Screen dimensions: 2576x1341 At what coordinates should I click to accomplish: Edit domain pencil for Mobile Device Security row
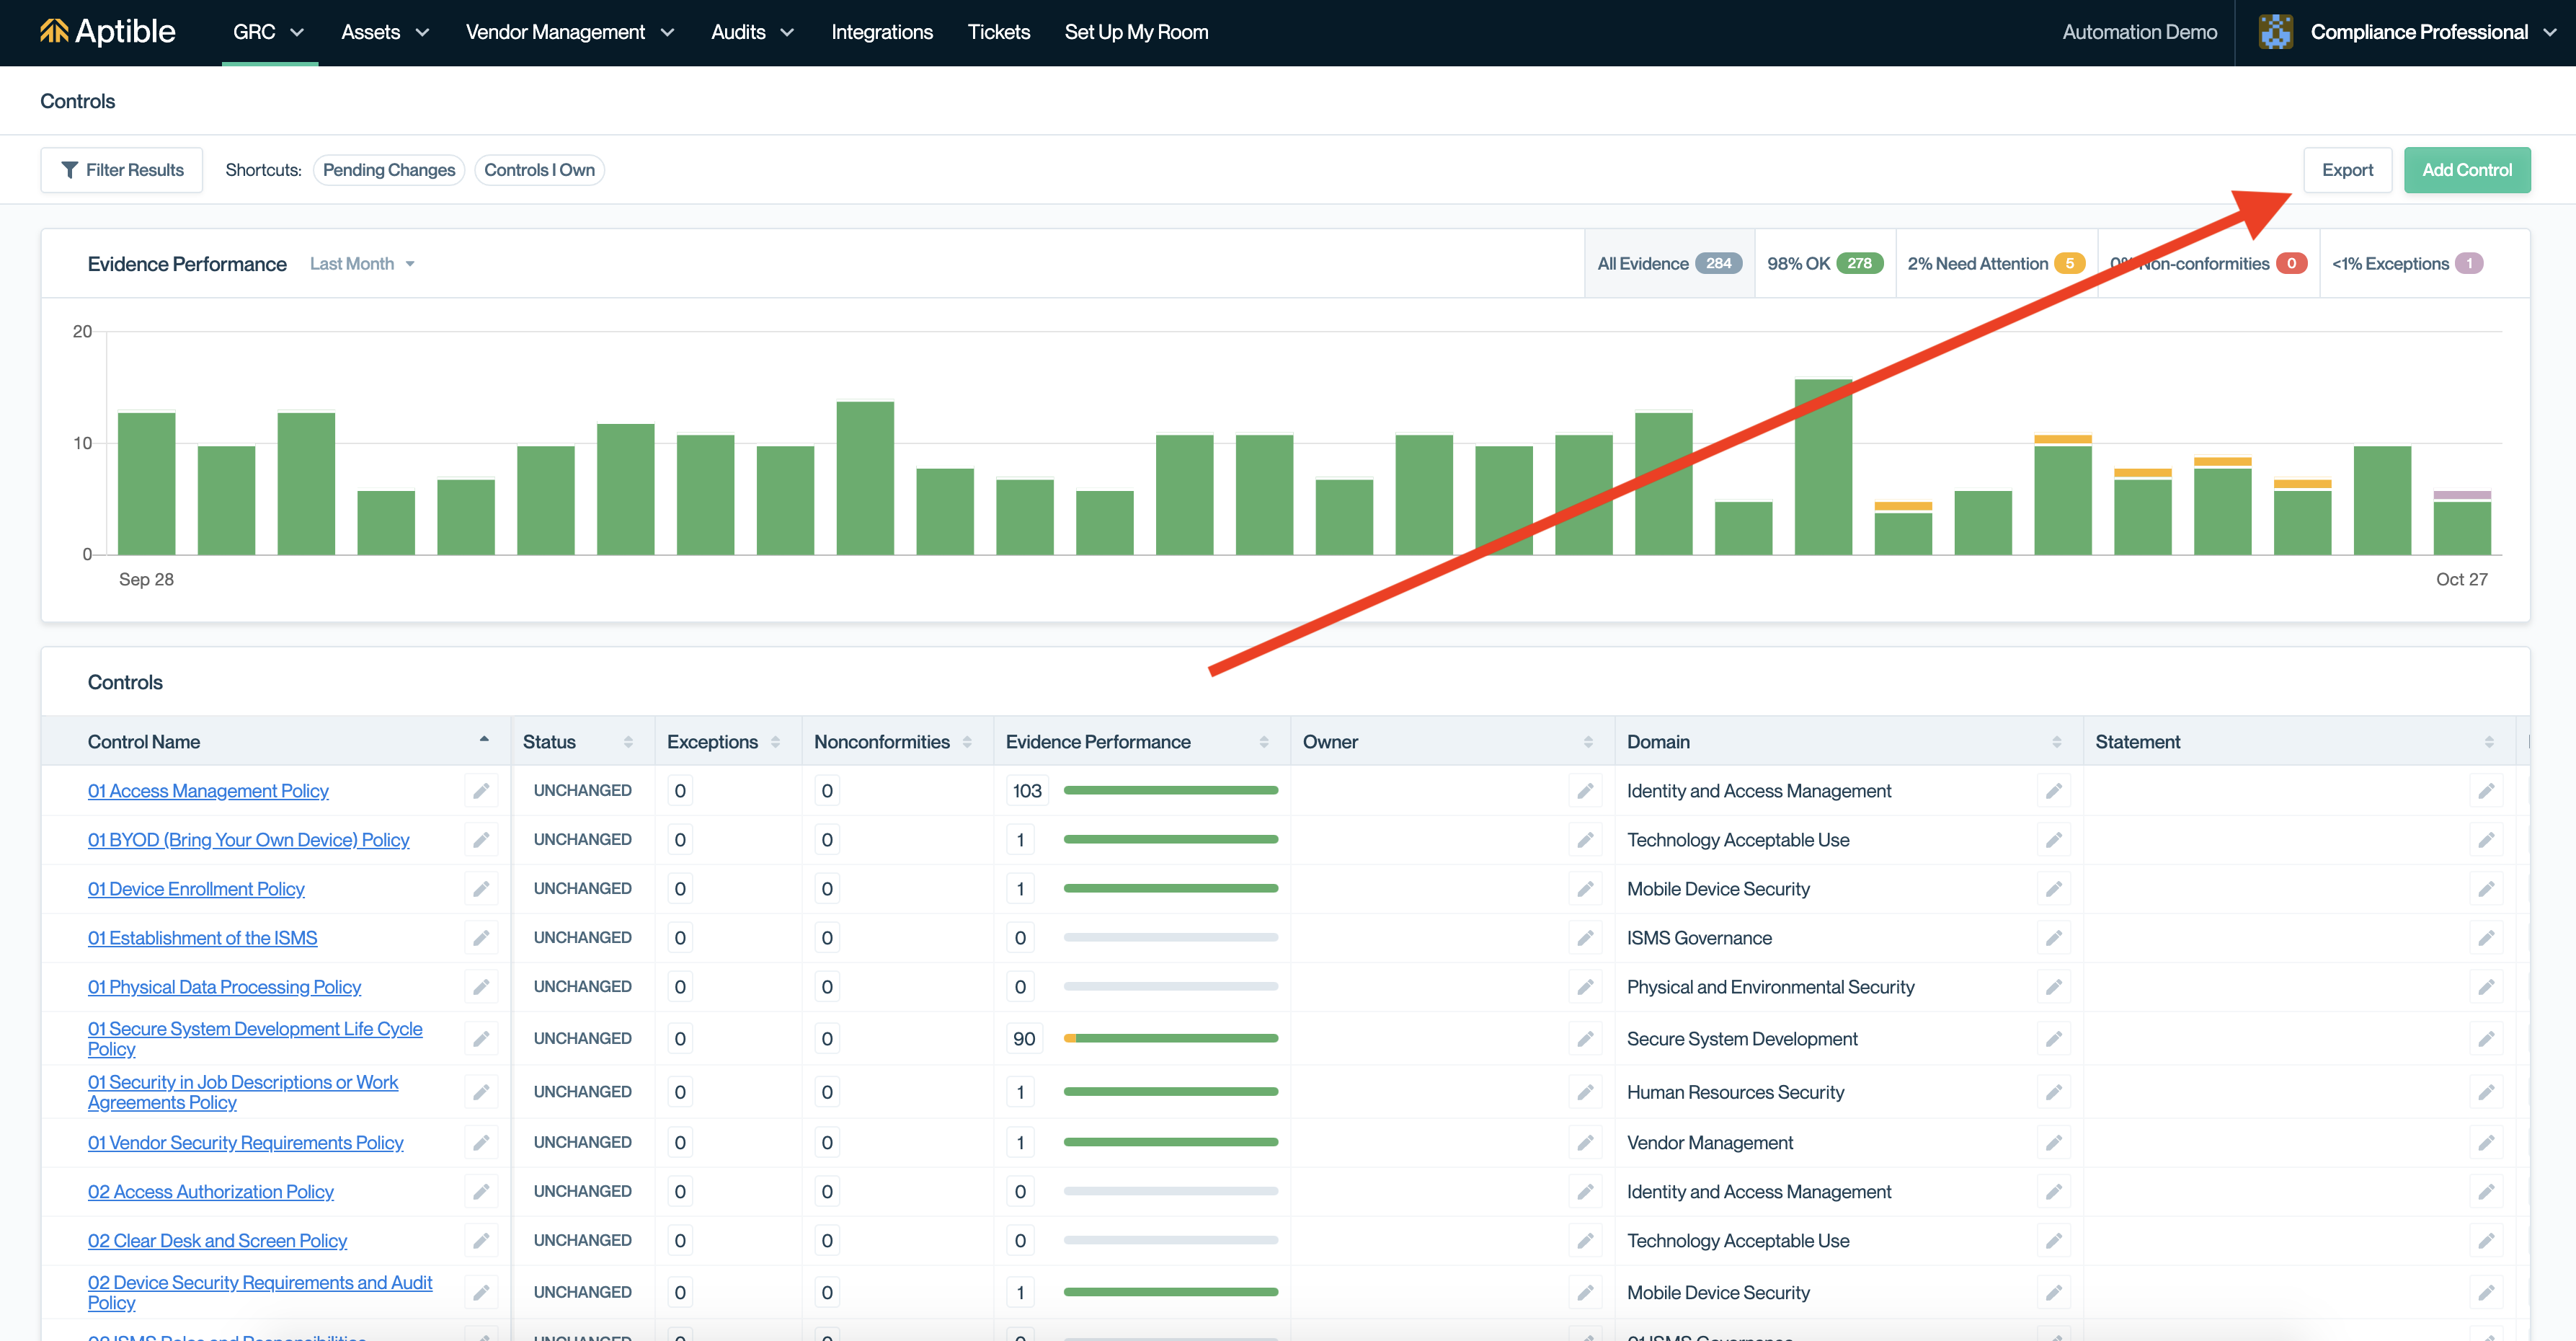(x=2053, y=889)
